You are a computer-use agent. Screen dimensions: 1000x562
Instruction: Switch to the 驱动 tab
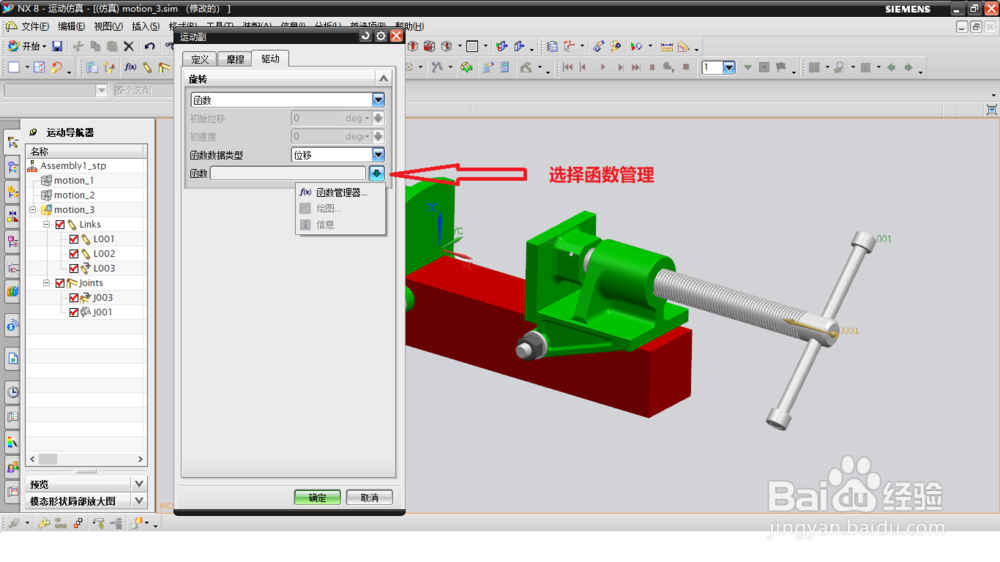point(270,59)
